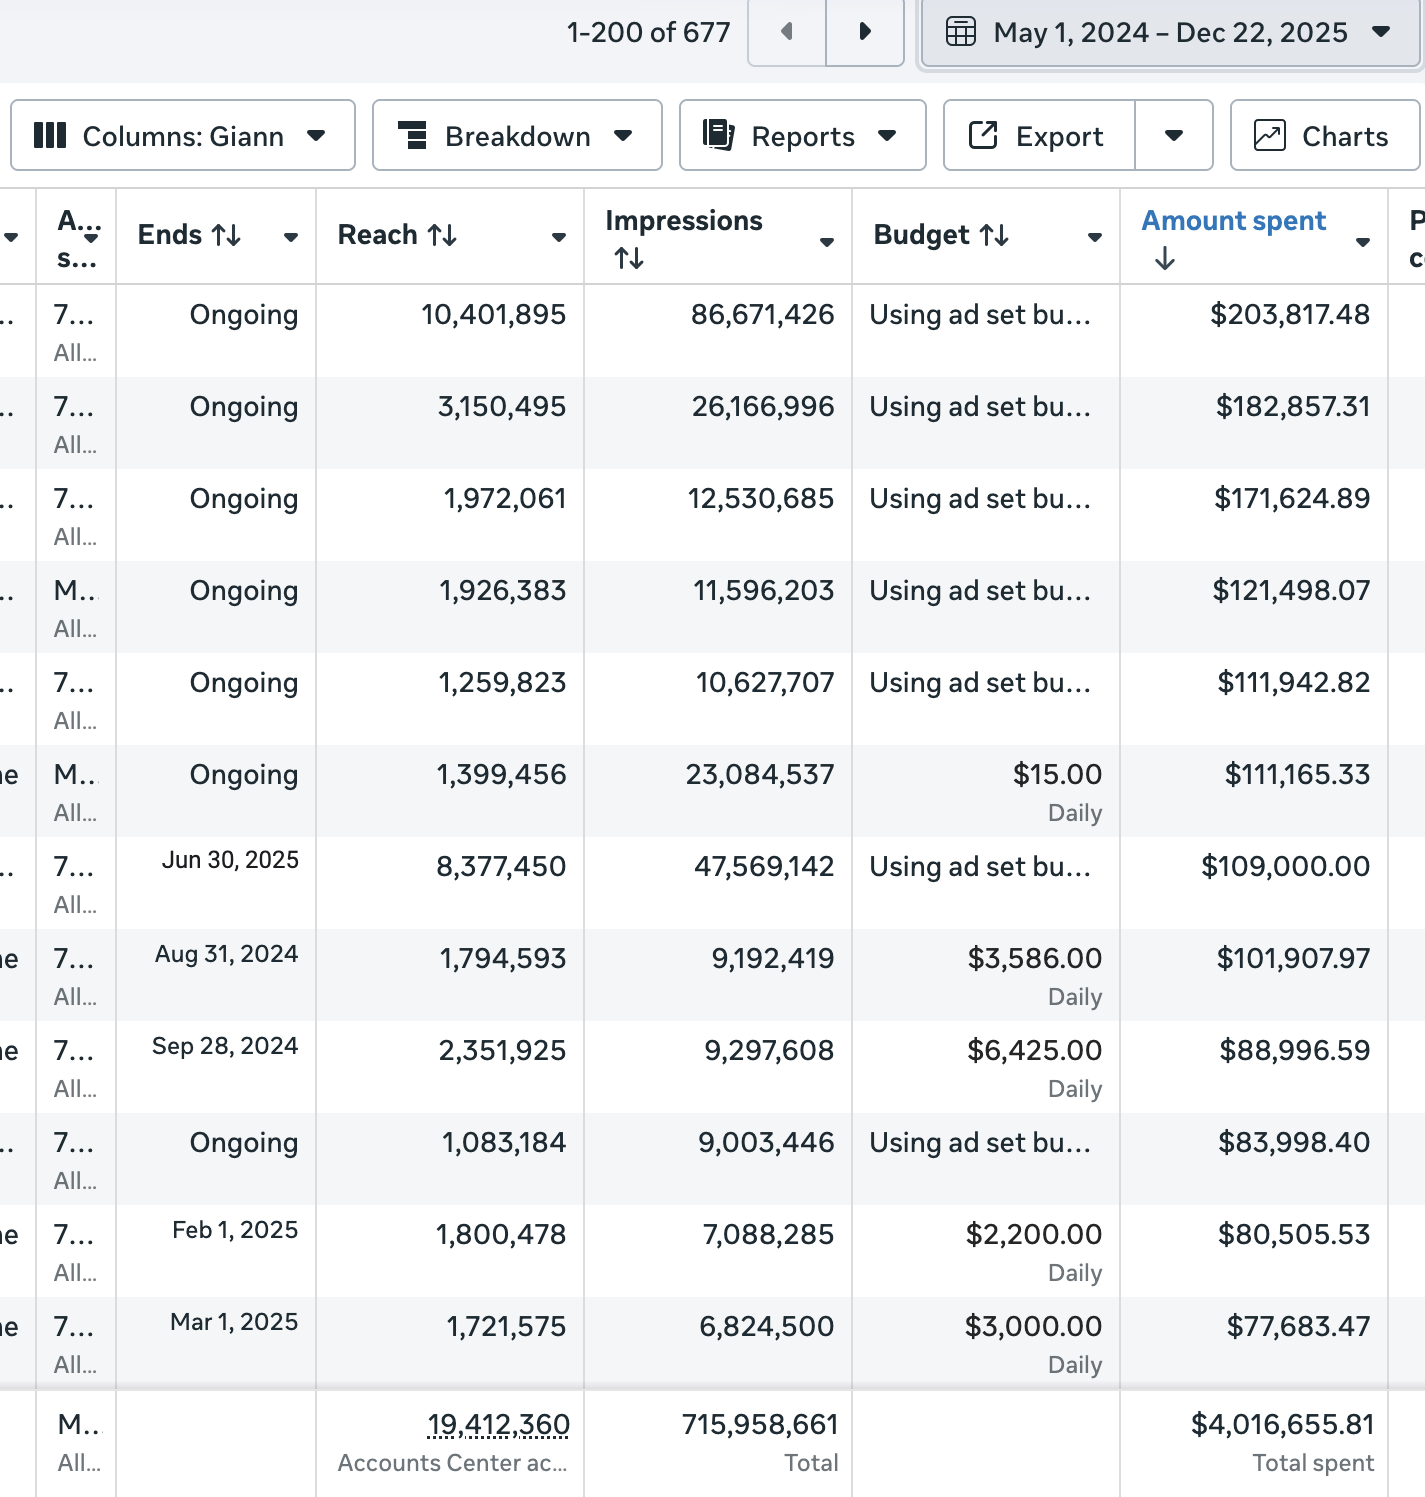Go to previous page of results

787,32
